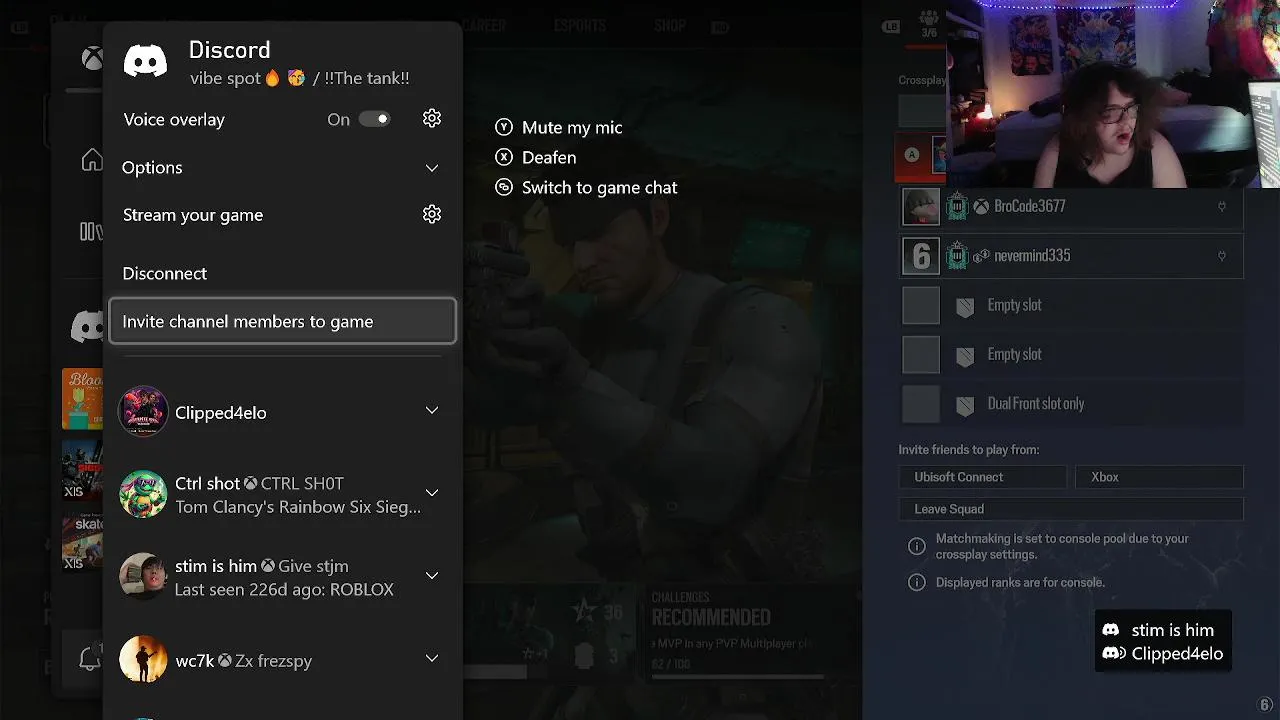Image resolution: width=1280 pixels, height=720 pixels.
Task: Click 'Last seen 226d ago: ROBLOX' status text
Action: pos(284,590)
